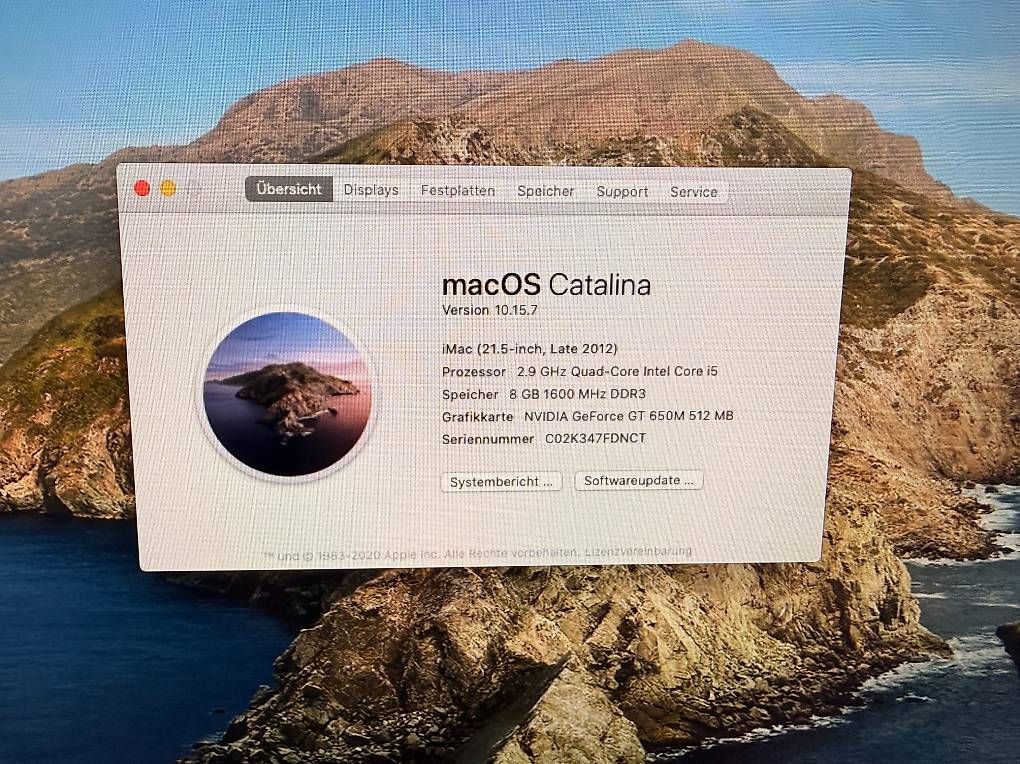Switch to the Übersicht tab
1020x764 pixels.
click(289, 189)
